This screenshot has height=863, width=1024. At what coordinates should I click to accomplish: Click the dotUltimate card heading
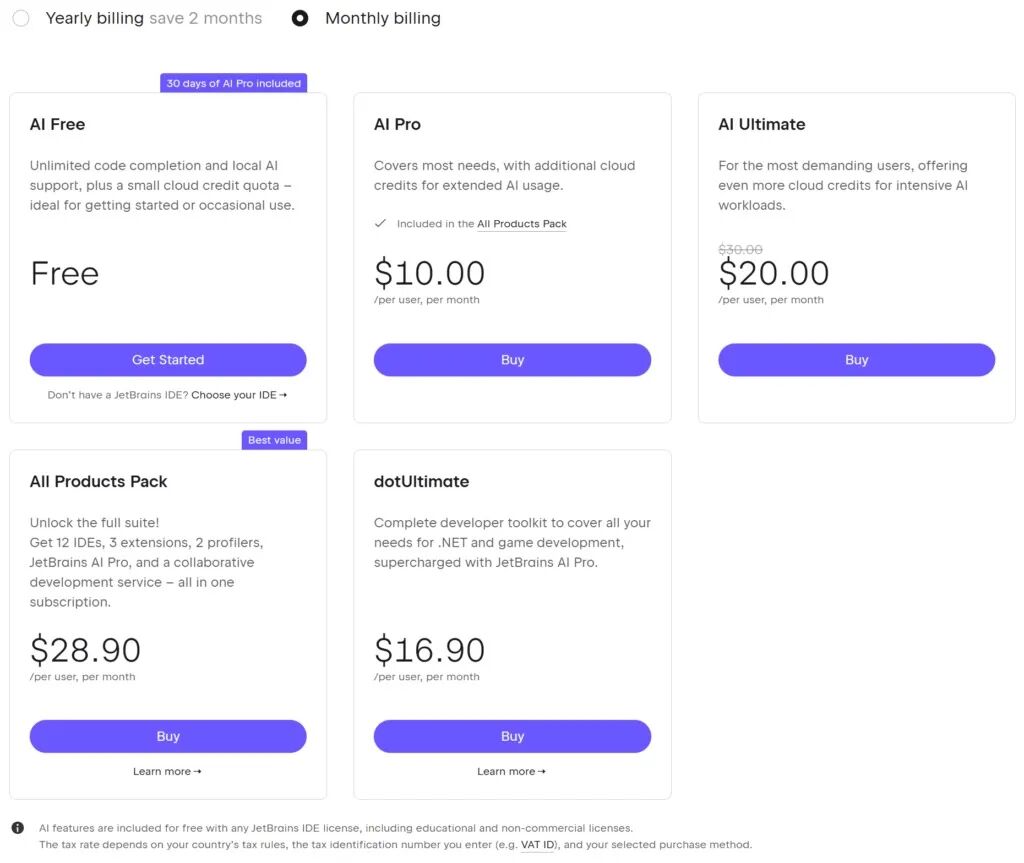pos(421,482)
